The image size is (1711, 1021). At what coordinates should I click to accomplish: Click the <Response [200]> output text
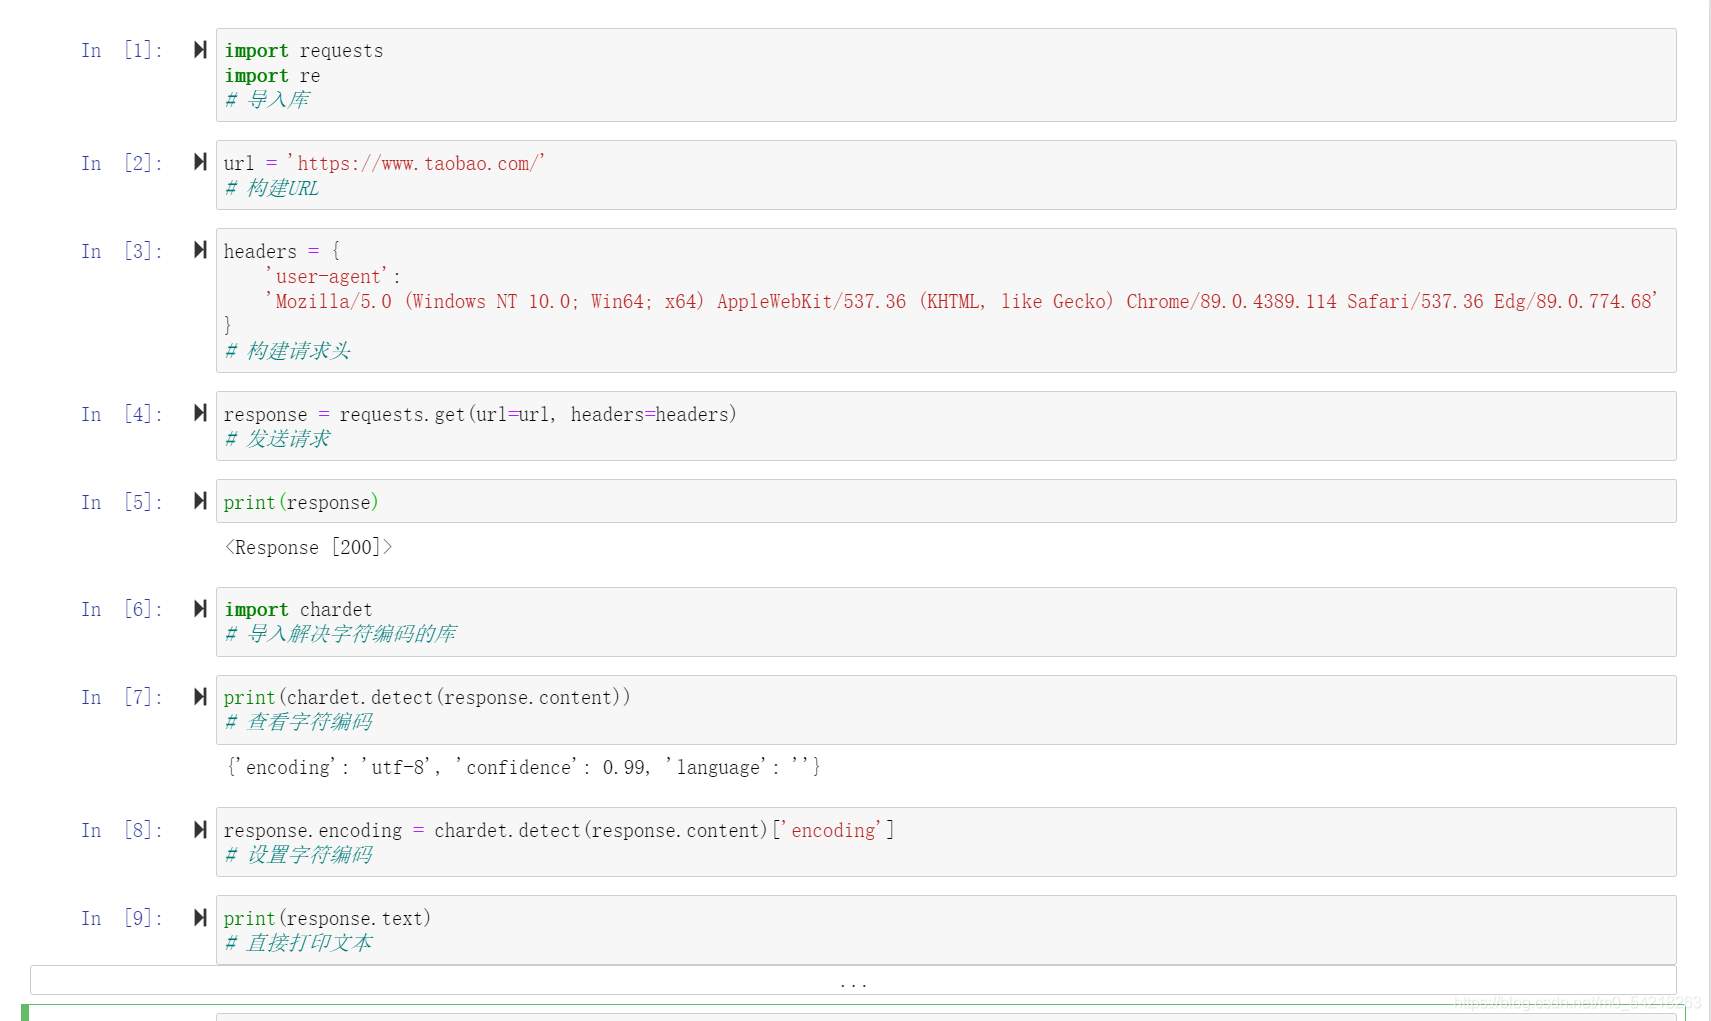pyautogui.click(x=309, y=547)
